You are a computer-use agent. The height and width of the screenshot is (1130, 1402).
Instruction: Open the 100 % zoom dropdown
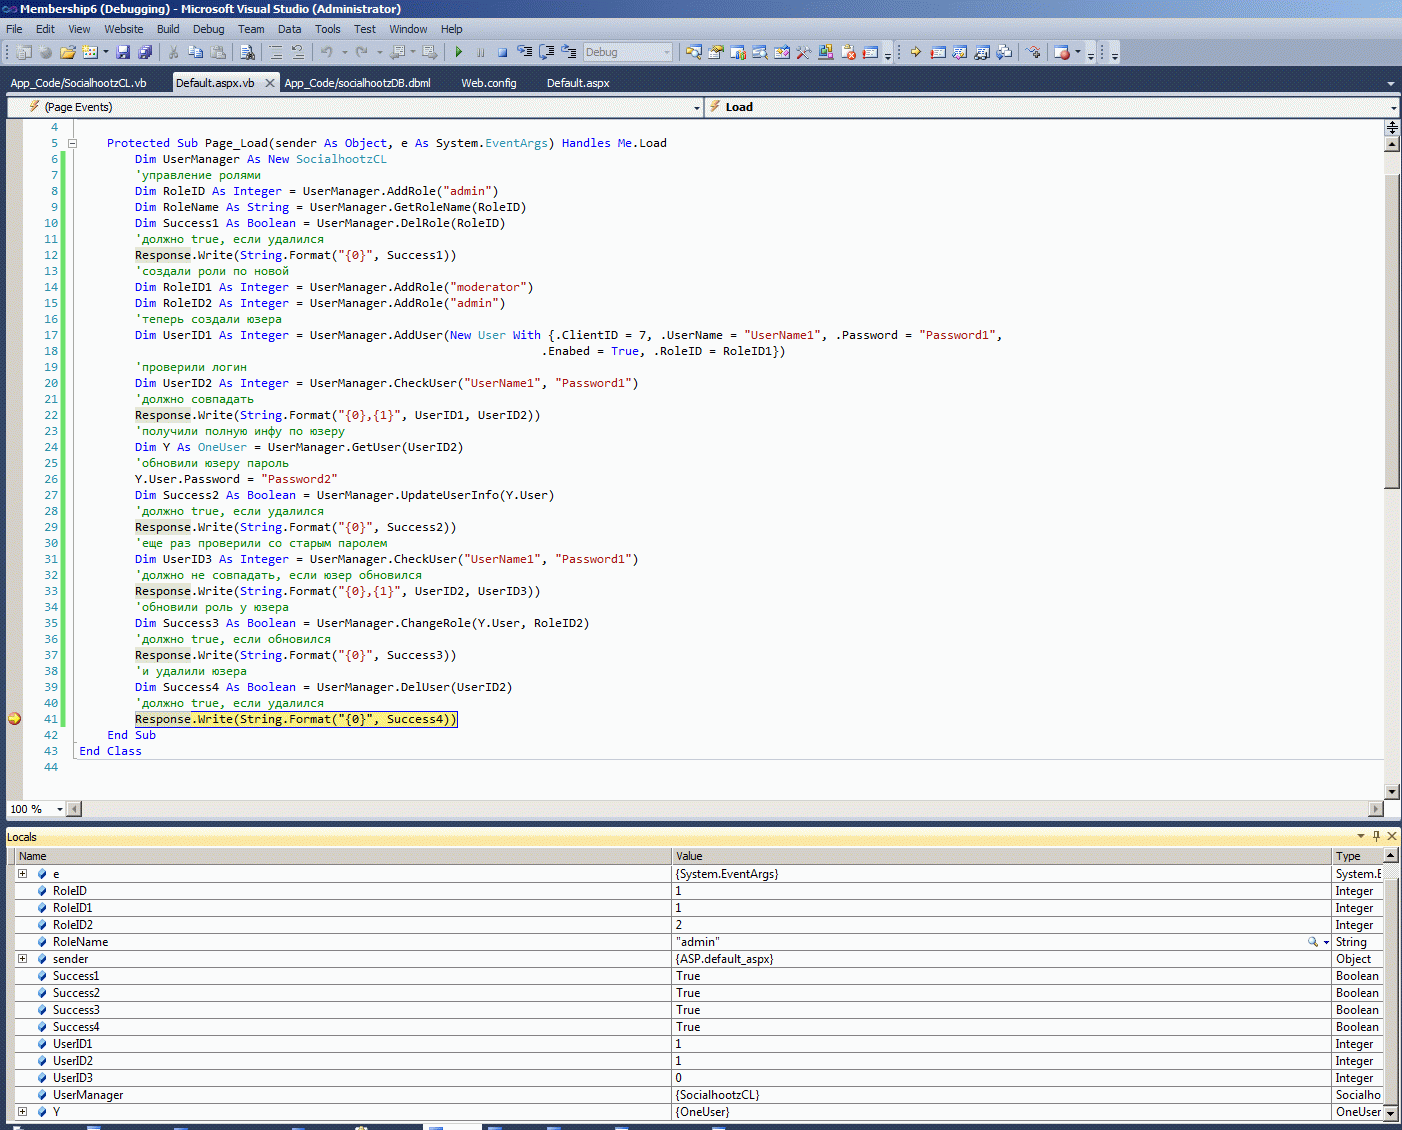(59, 809)
